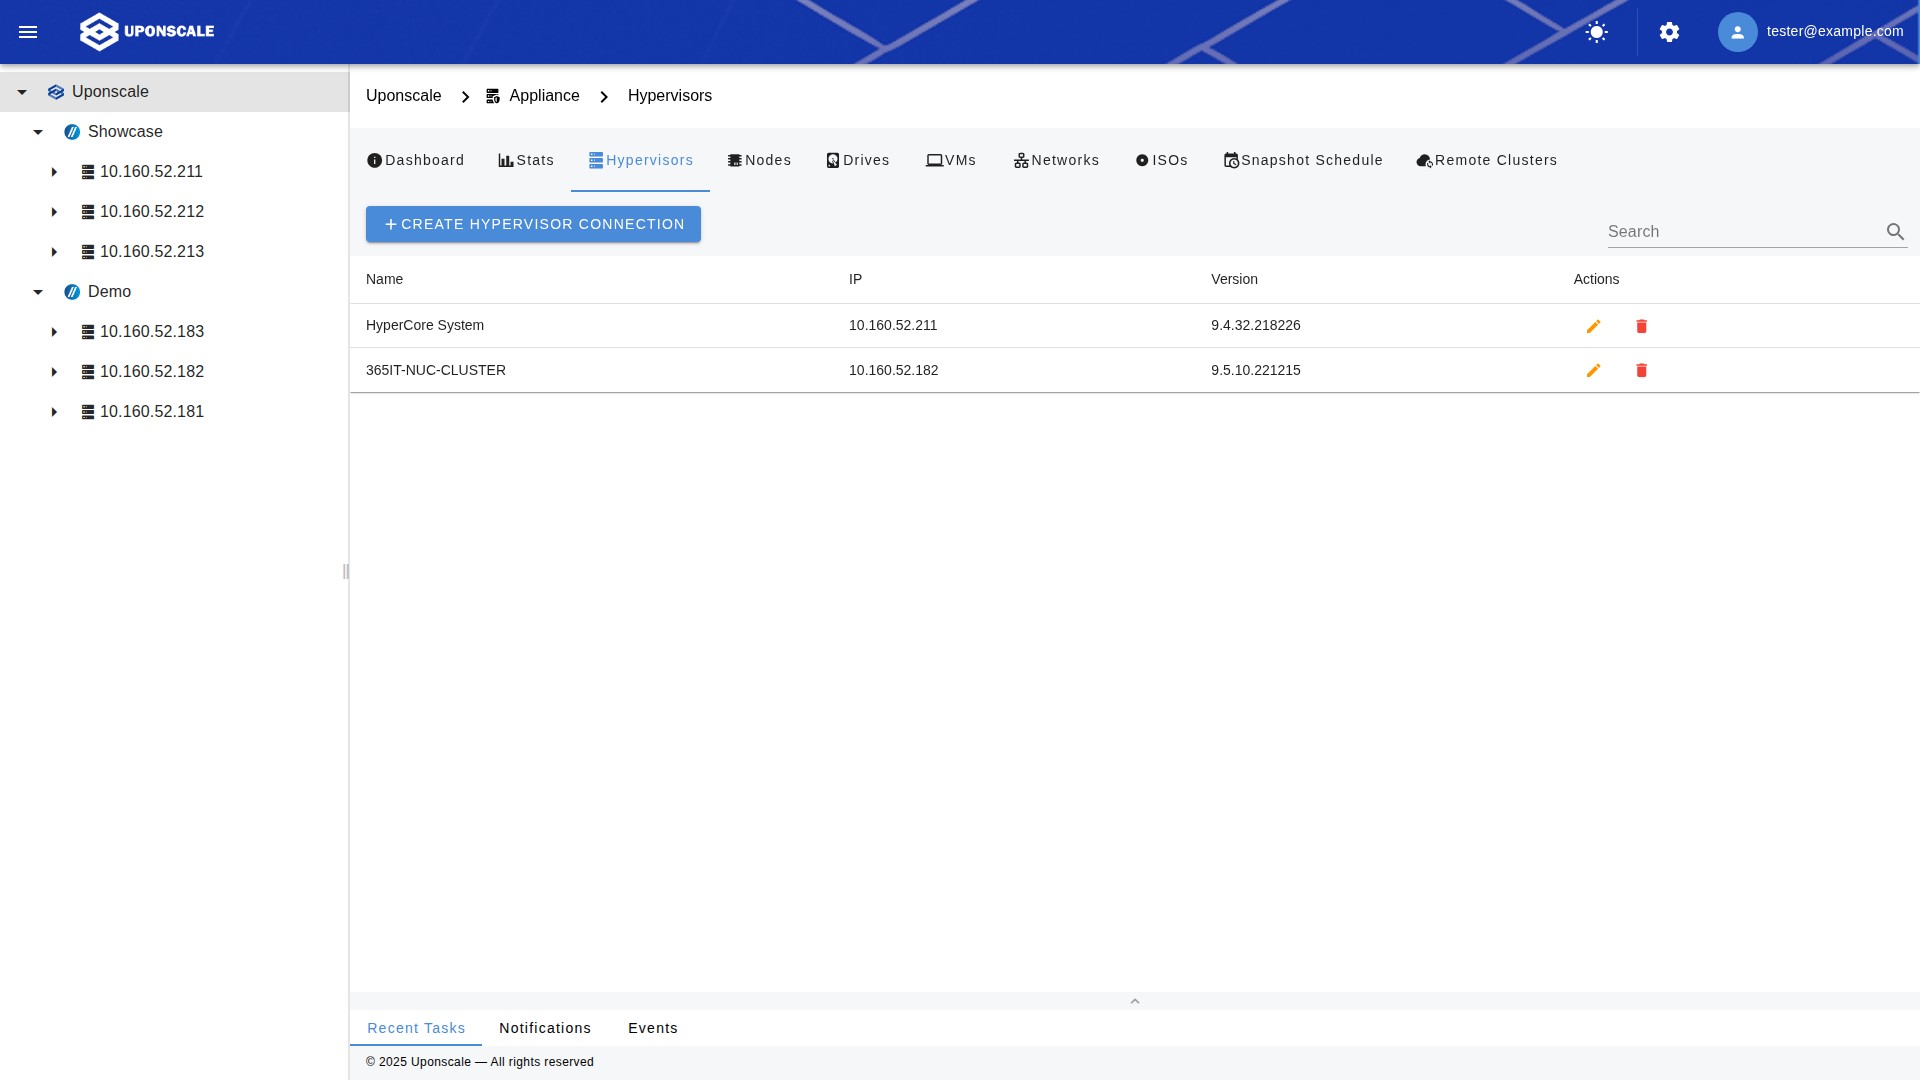Open settings via the gear icon
The image size is (1920, 1080).
(x=1669, y=32)
